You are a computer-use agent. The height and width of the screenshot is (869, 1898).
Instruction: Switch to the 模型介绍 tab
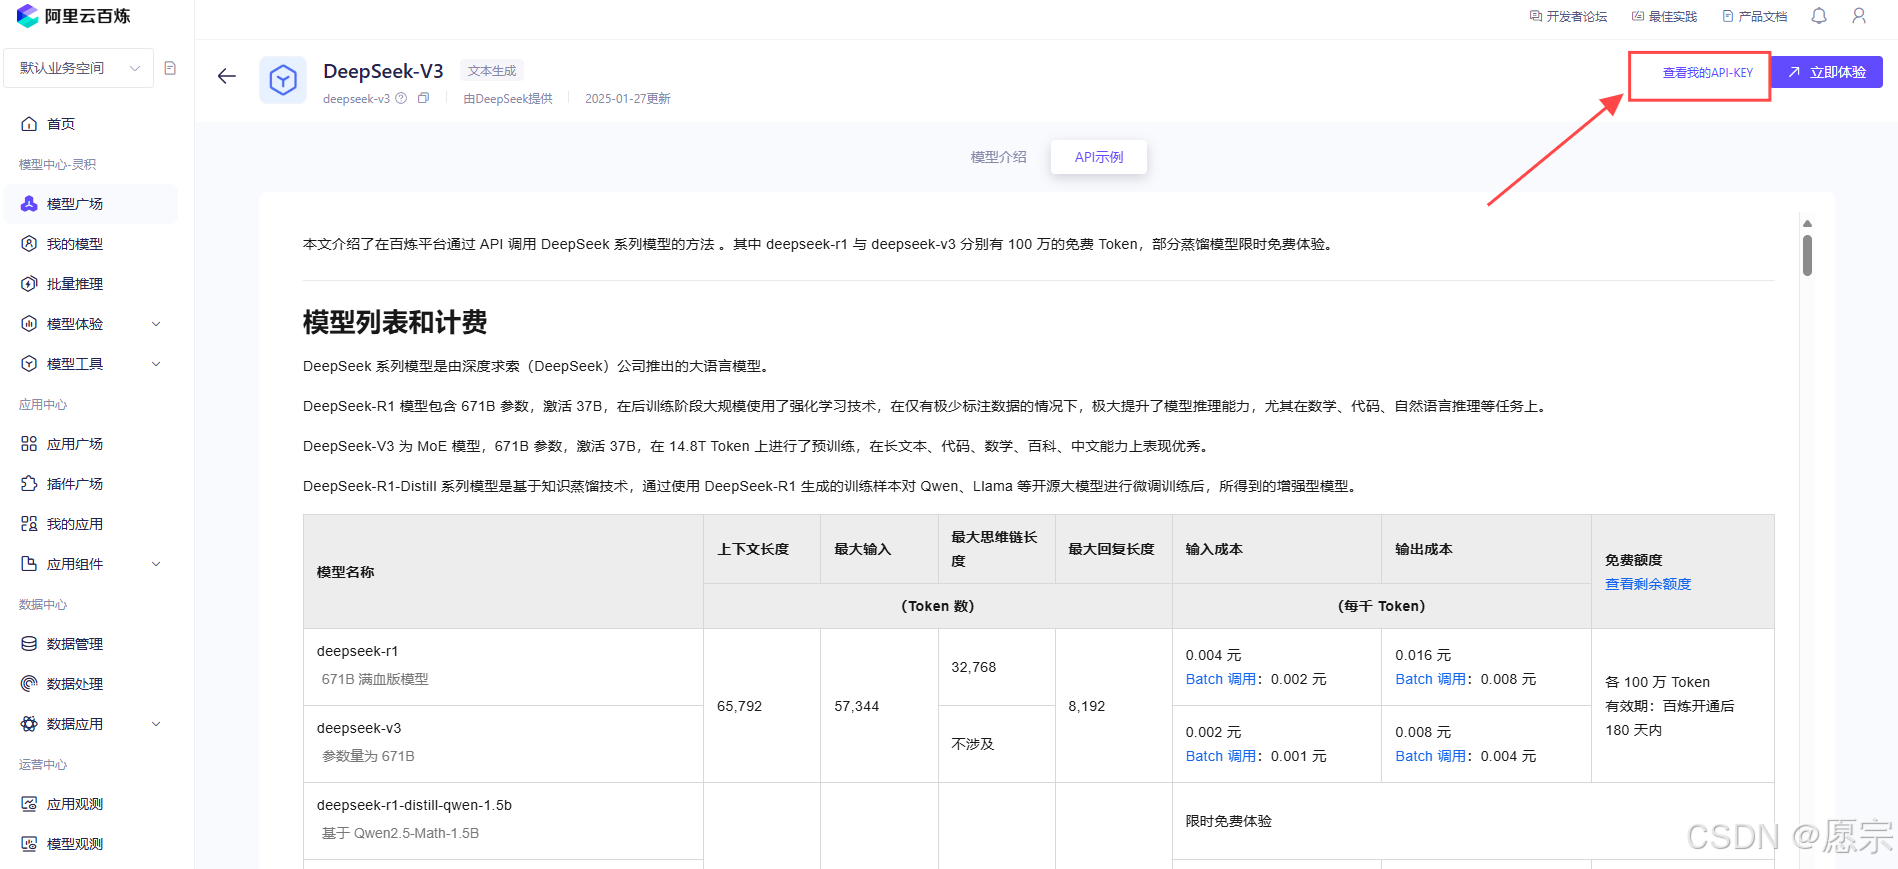998,157
